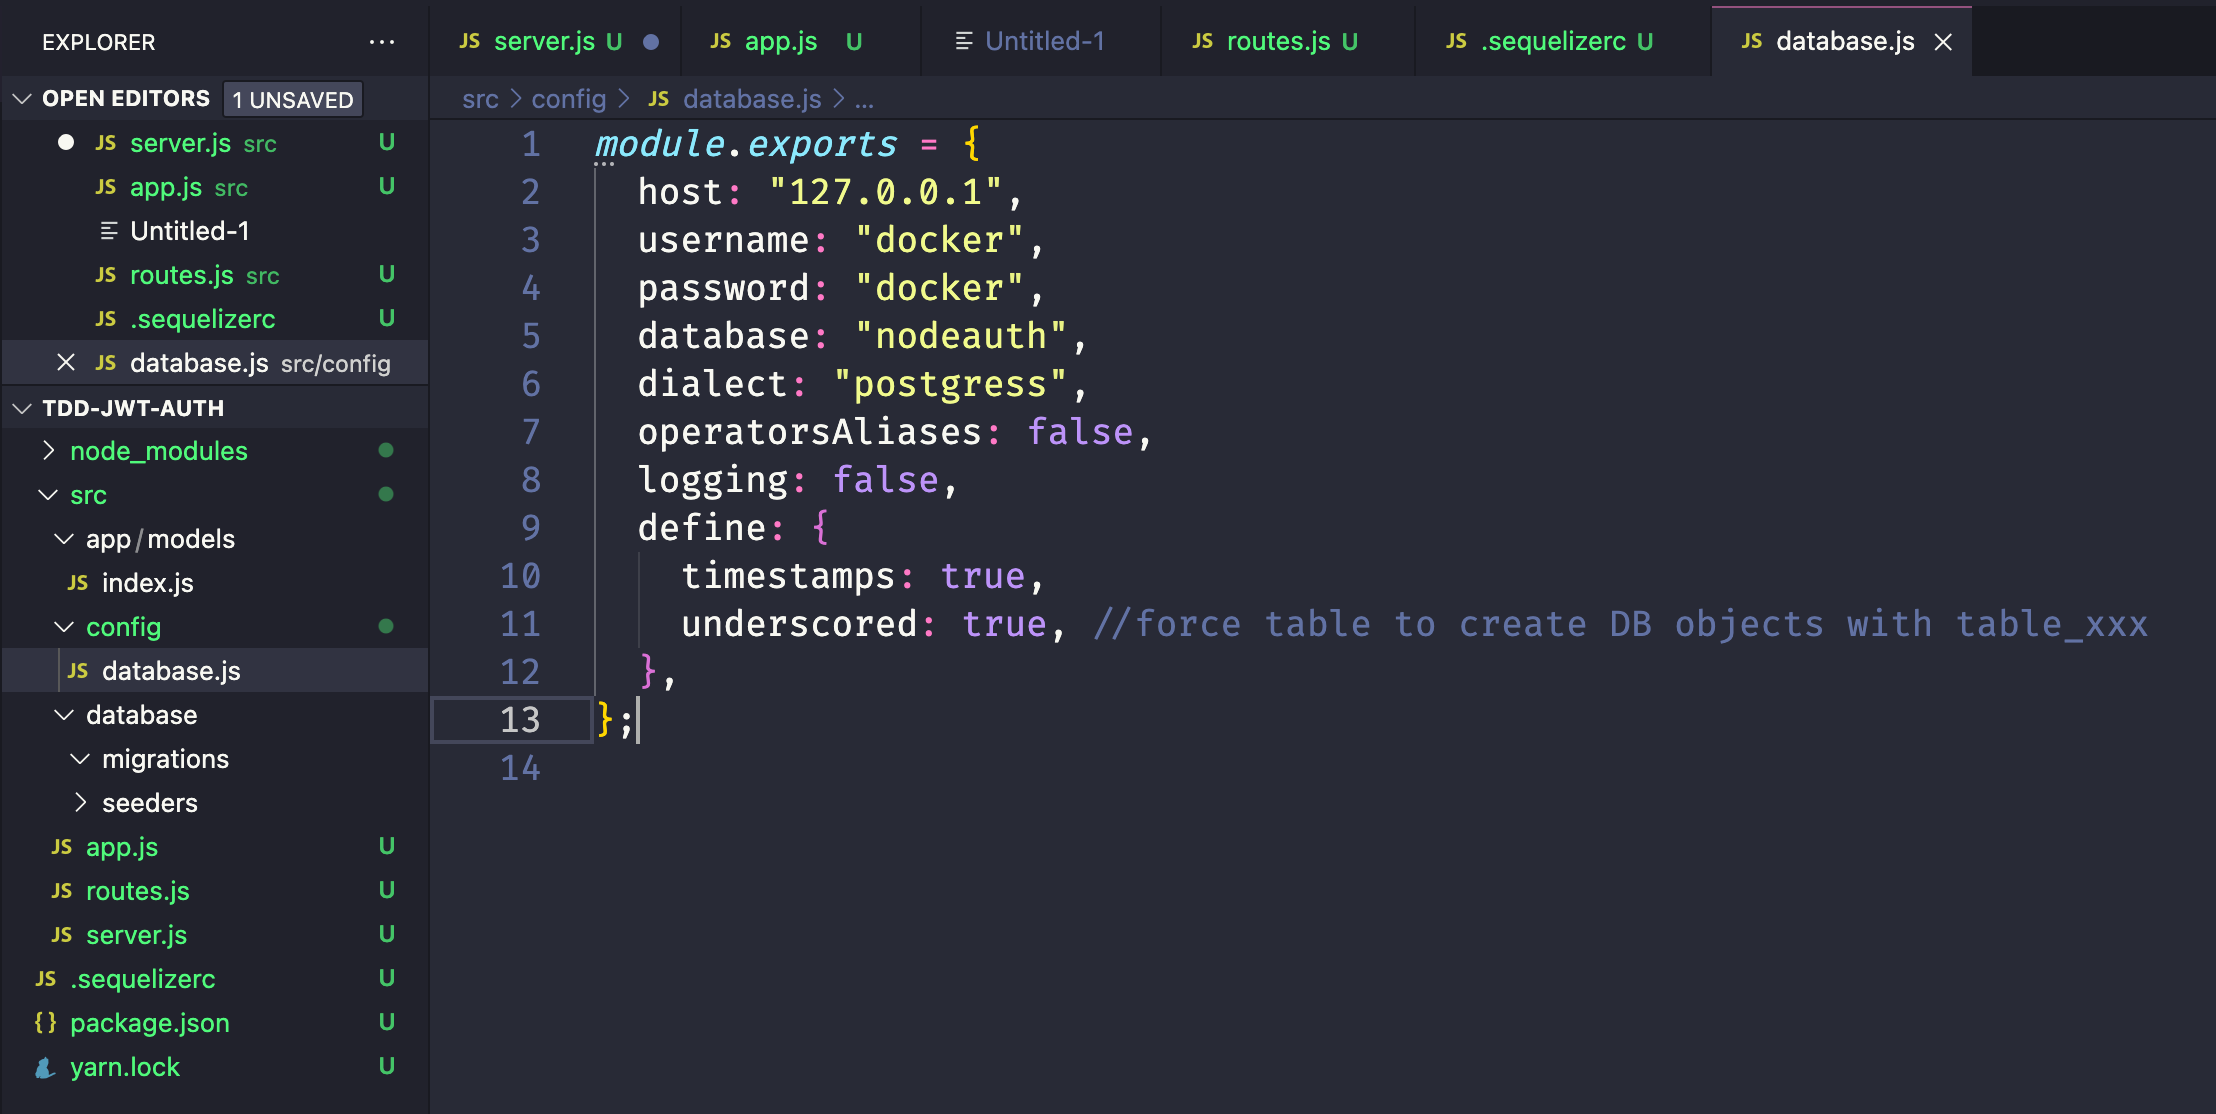
Task: Switch to the Untitled-1 tab
Action: tap(1044, 41)
